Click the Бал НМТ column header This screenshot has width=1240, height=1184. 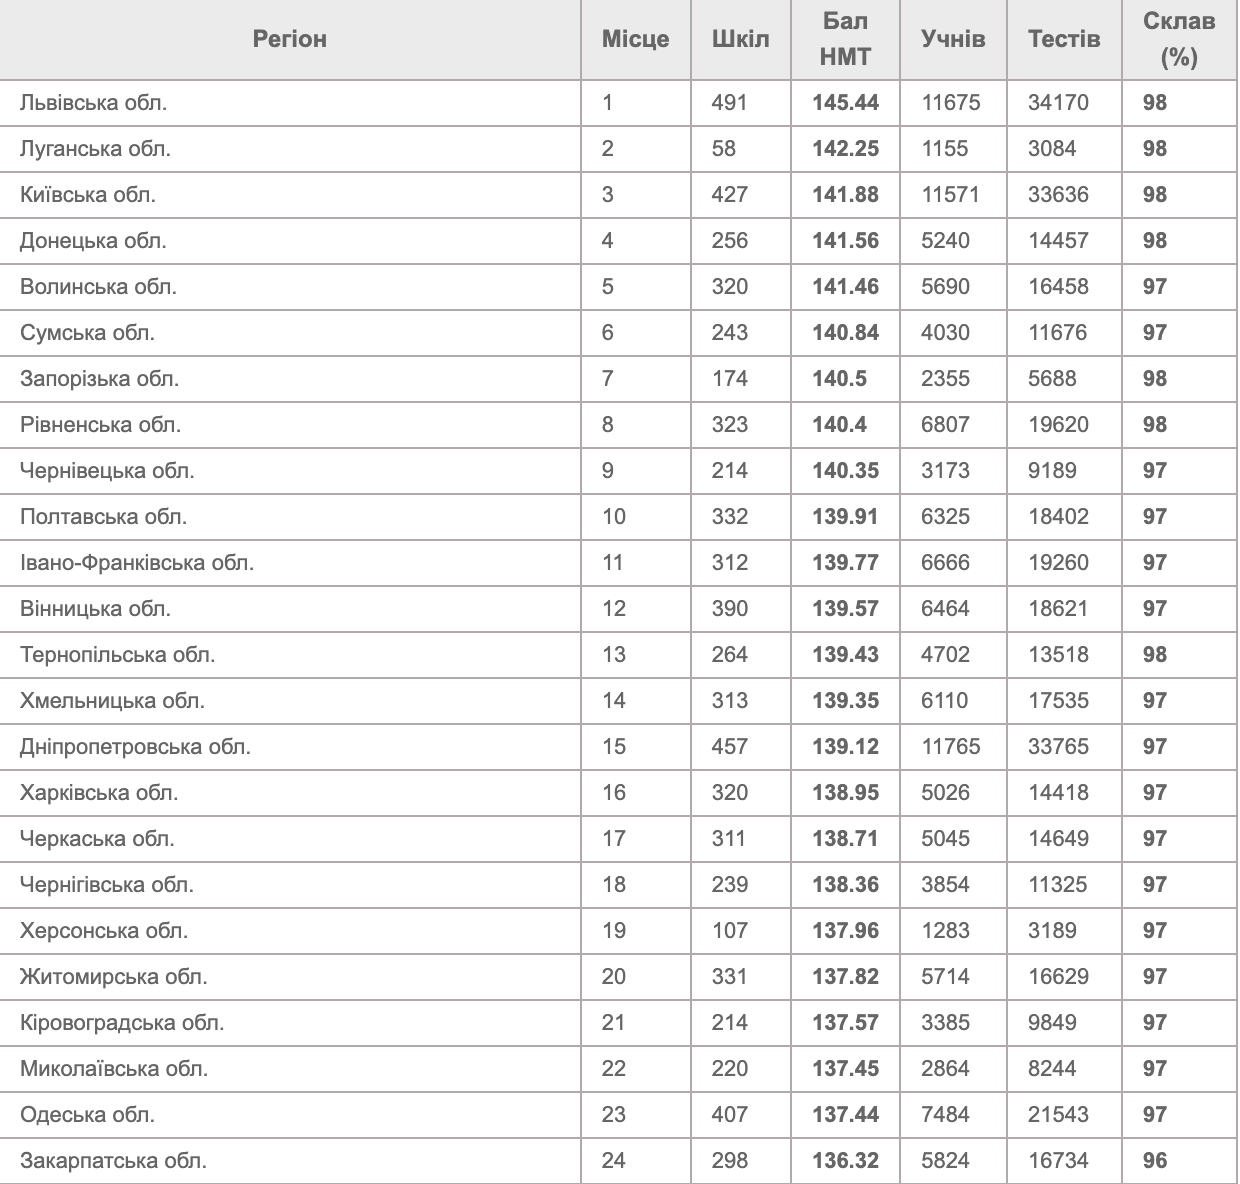tap(845, 39)
